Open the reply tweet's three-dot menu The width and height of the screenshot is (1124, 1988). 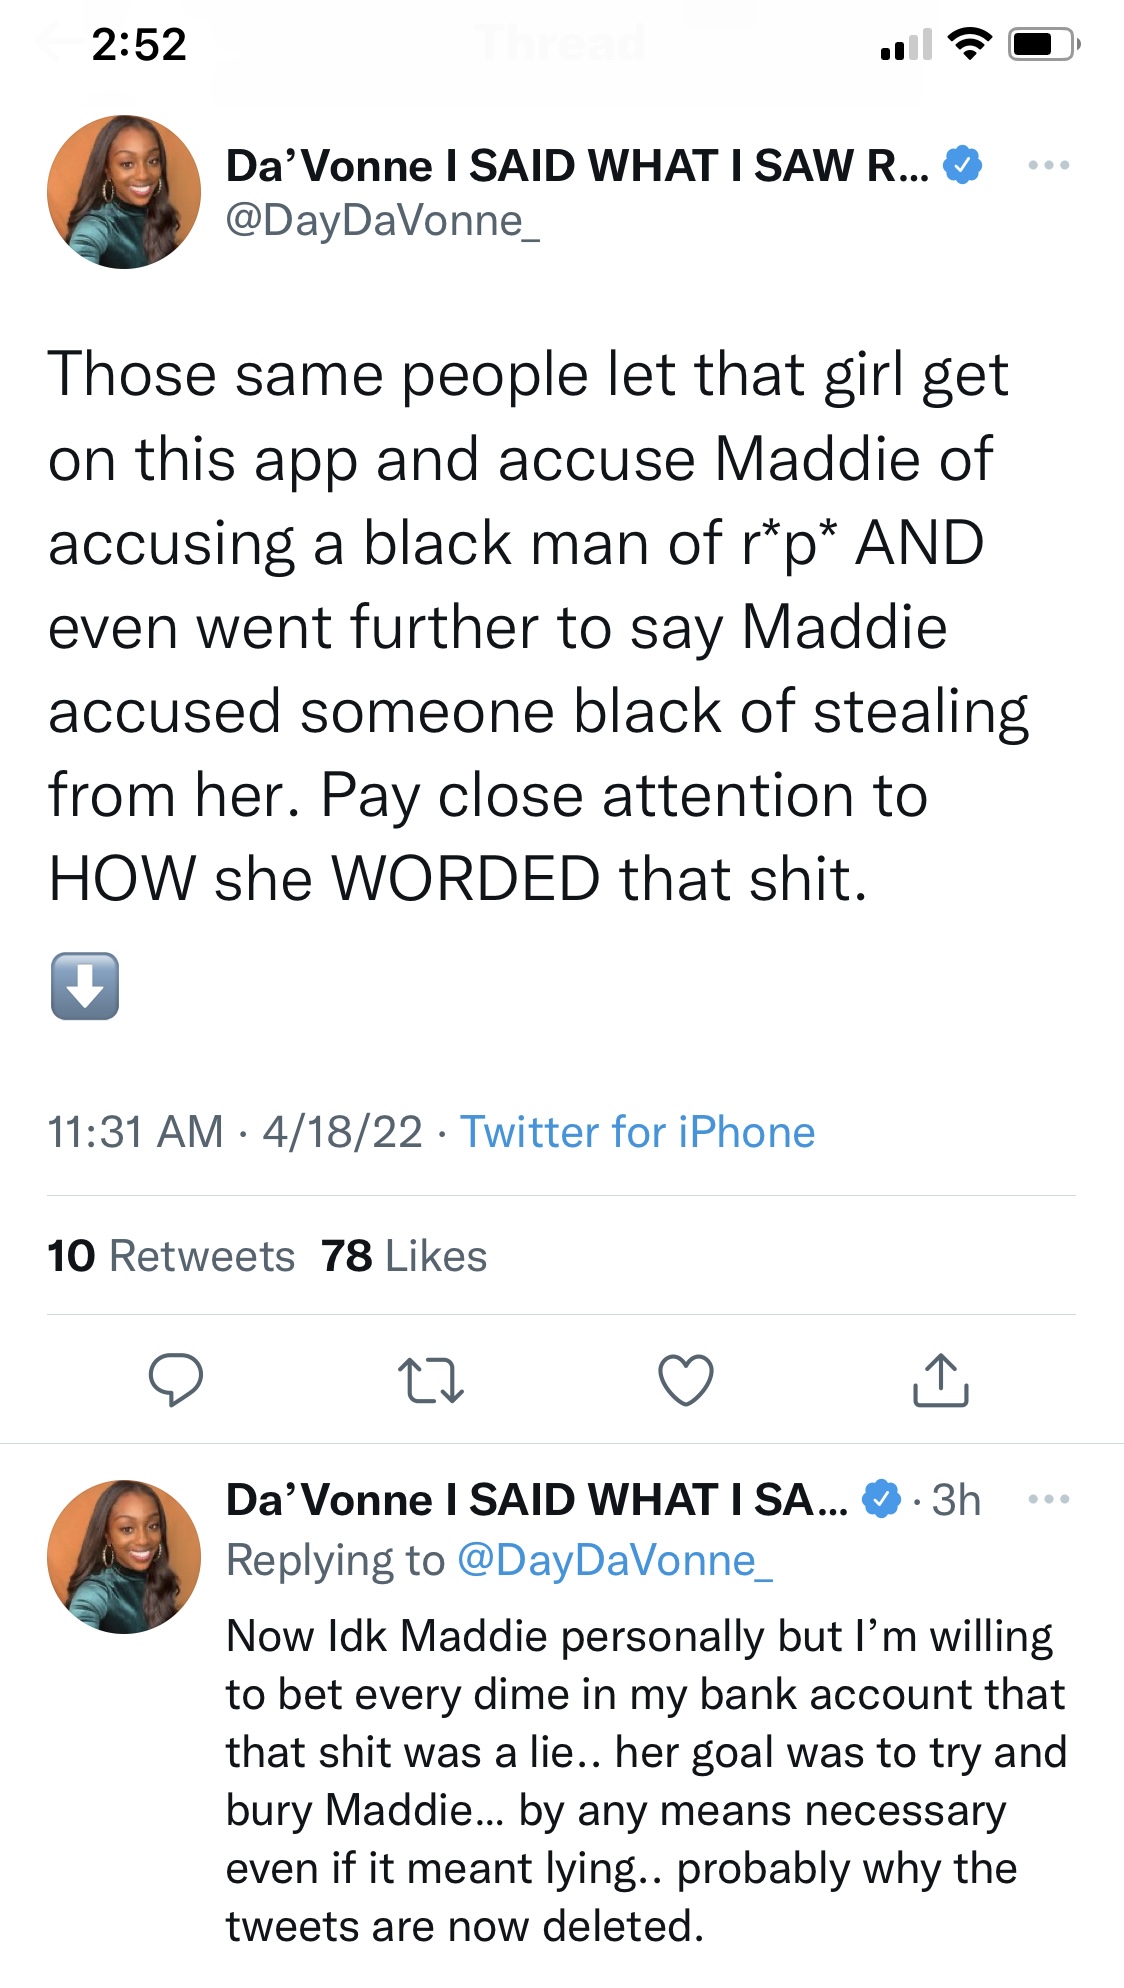pos(1049,1499)
